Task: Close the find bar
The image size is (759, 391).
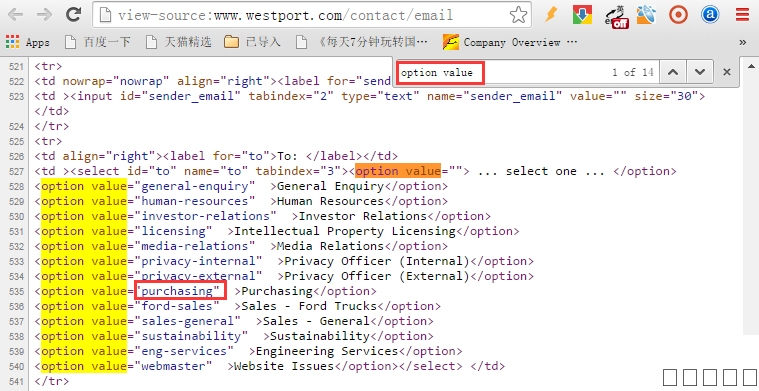Action: click(727, 72)
